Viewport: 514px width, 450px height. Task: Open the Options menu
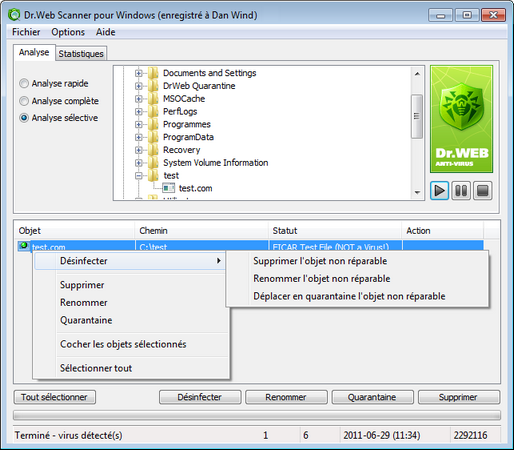68,32
